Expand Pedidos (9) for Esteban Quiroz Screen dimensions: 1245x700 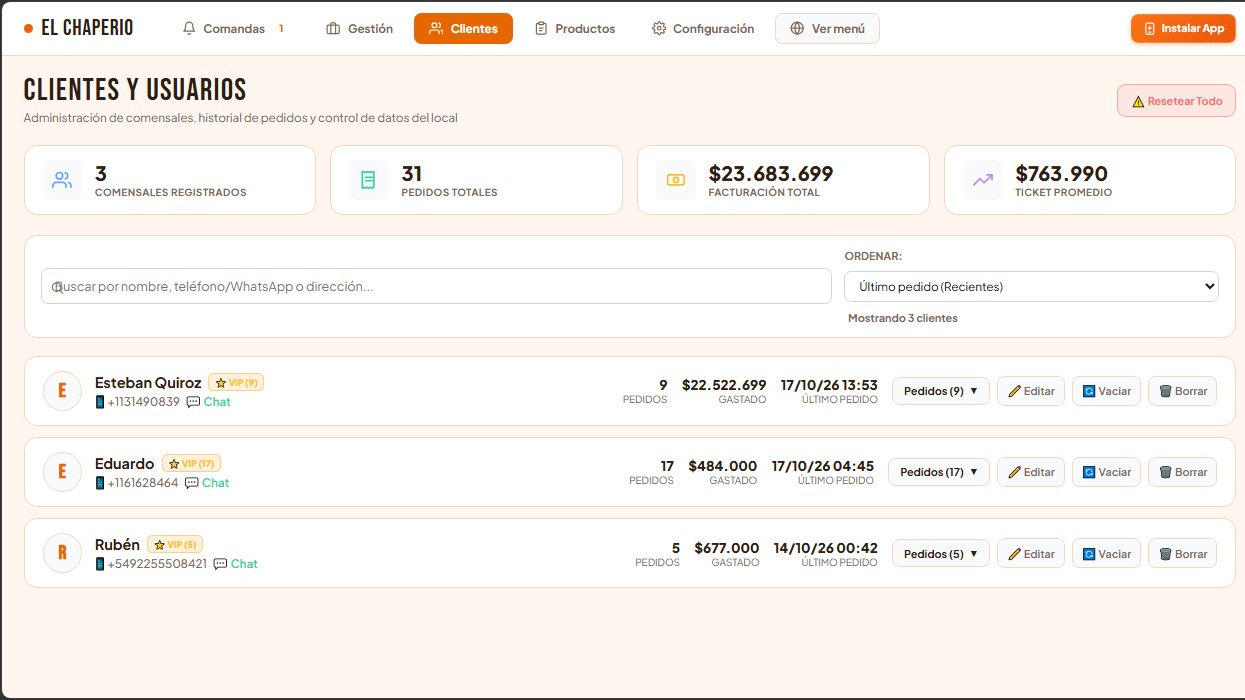tap(940, 391)
